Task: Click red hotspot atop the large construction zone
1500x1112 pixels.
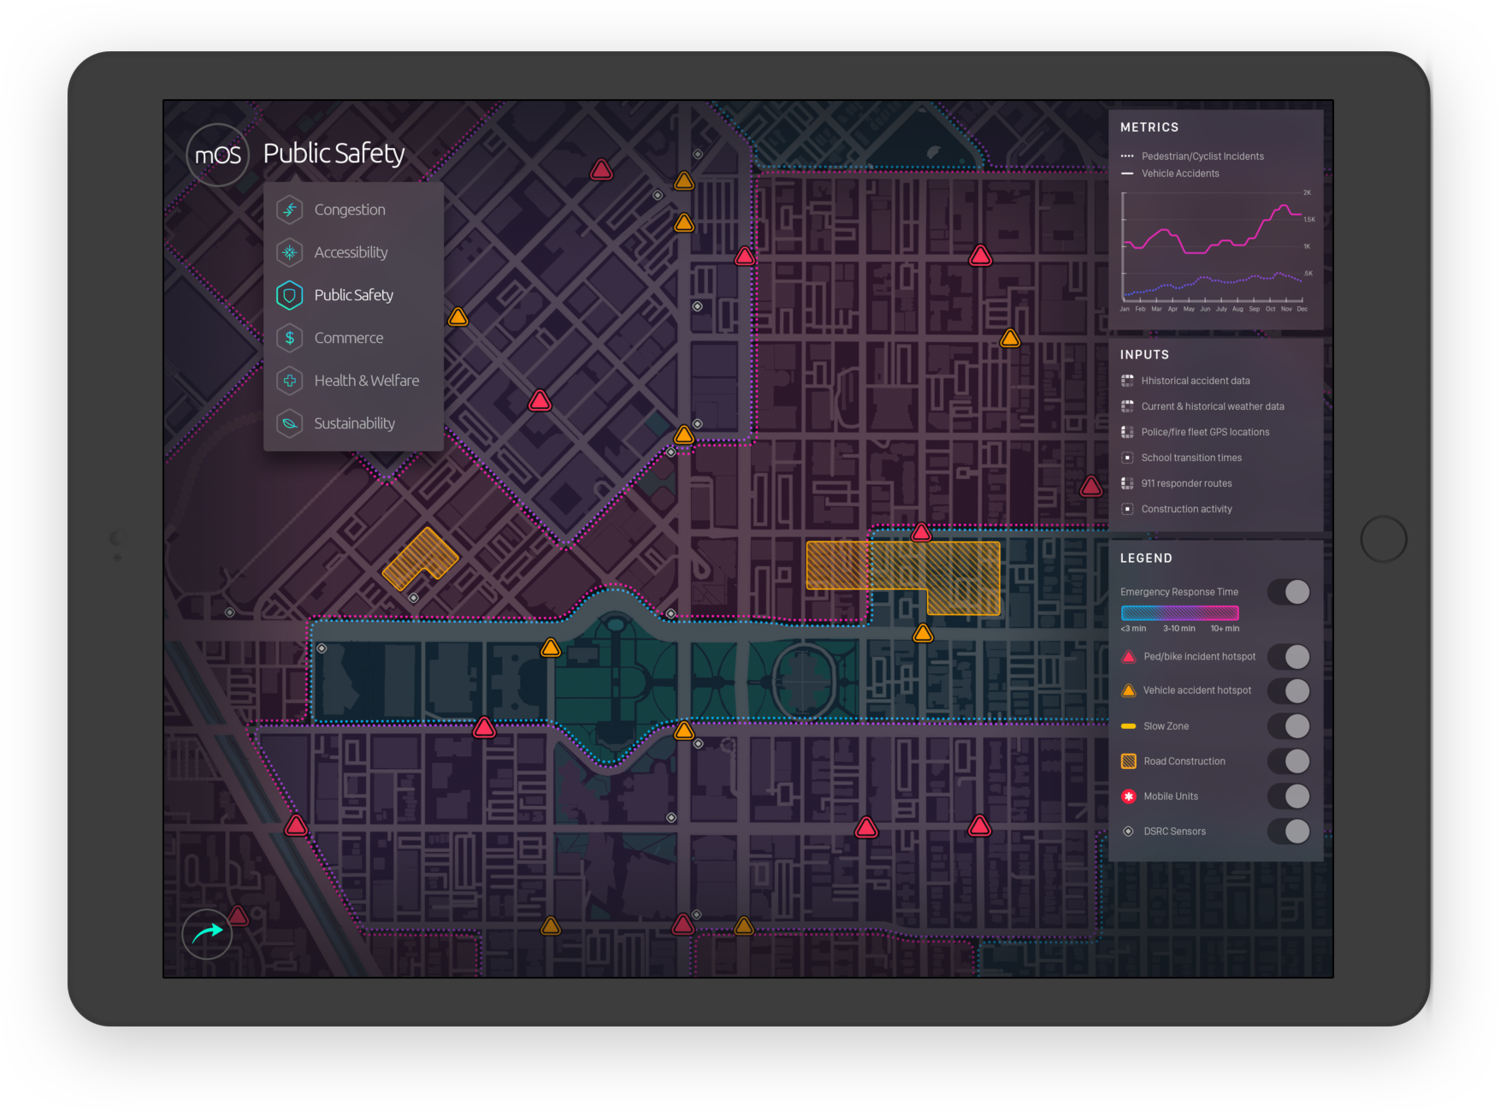Action: pyautogui.click(x=921, y=533)
